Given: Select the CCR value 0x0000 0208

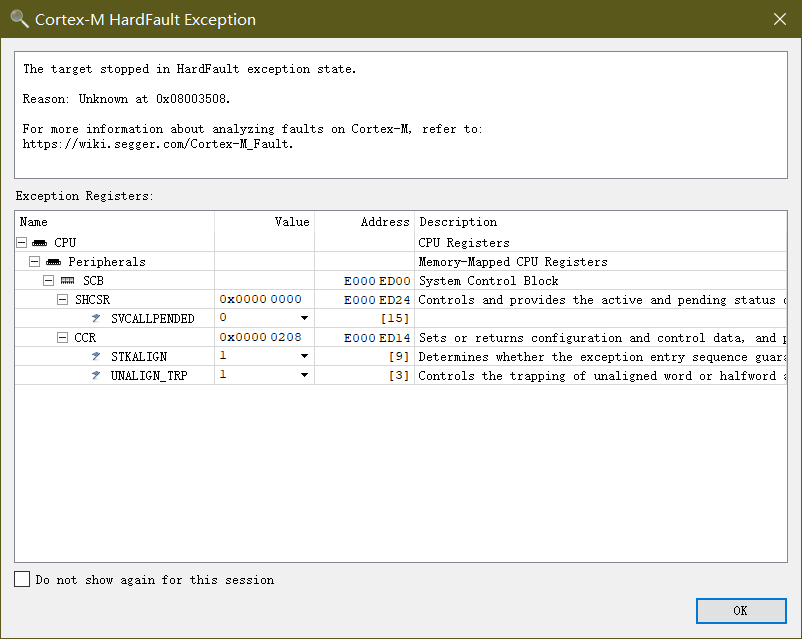Looking at the screenshot, I should (260, 337).
